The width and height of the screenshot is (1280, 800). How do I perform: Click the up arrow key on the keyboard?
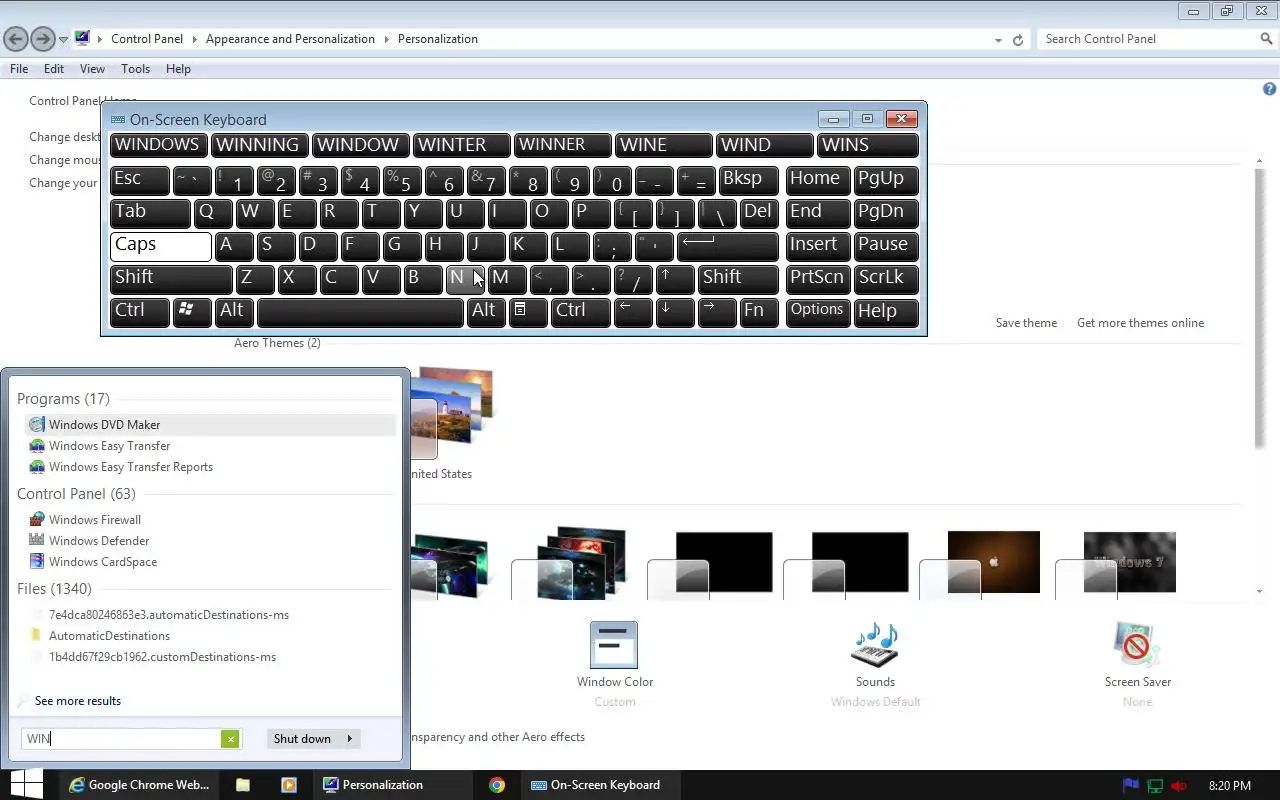[676, 278]
